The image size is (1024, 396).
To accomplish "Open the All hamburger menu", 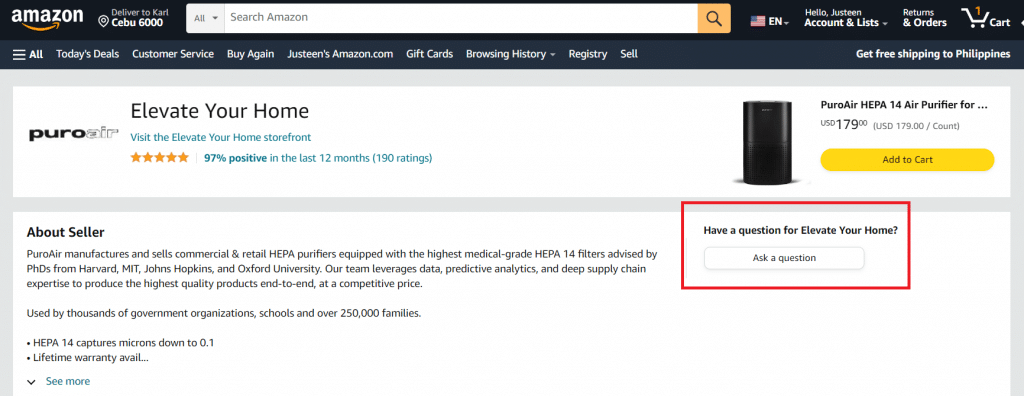I will pyautogui.click(x=28, y=54).
